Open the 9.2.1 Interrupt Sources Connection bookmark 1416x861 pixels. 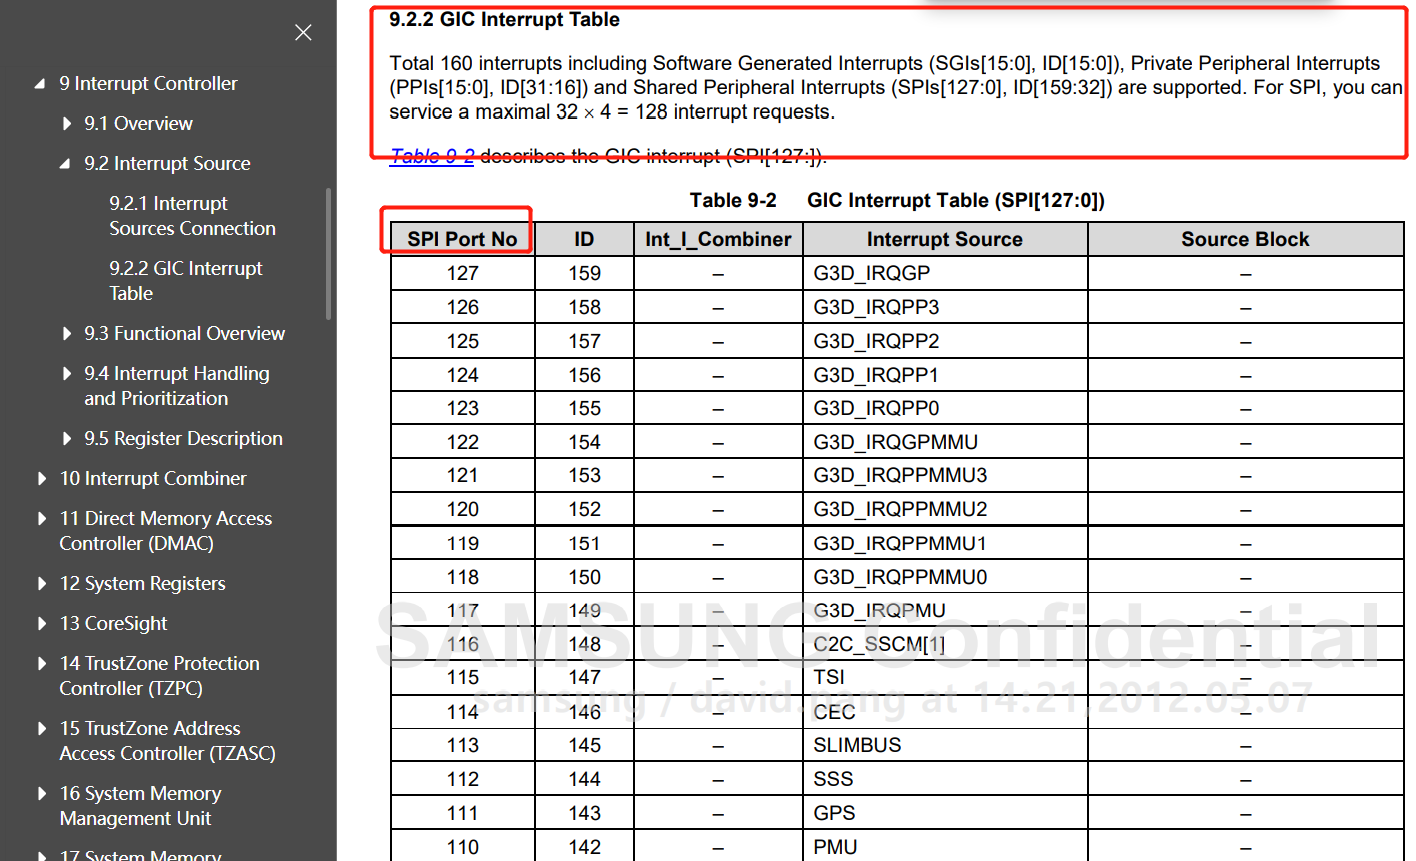(191, 216)
